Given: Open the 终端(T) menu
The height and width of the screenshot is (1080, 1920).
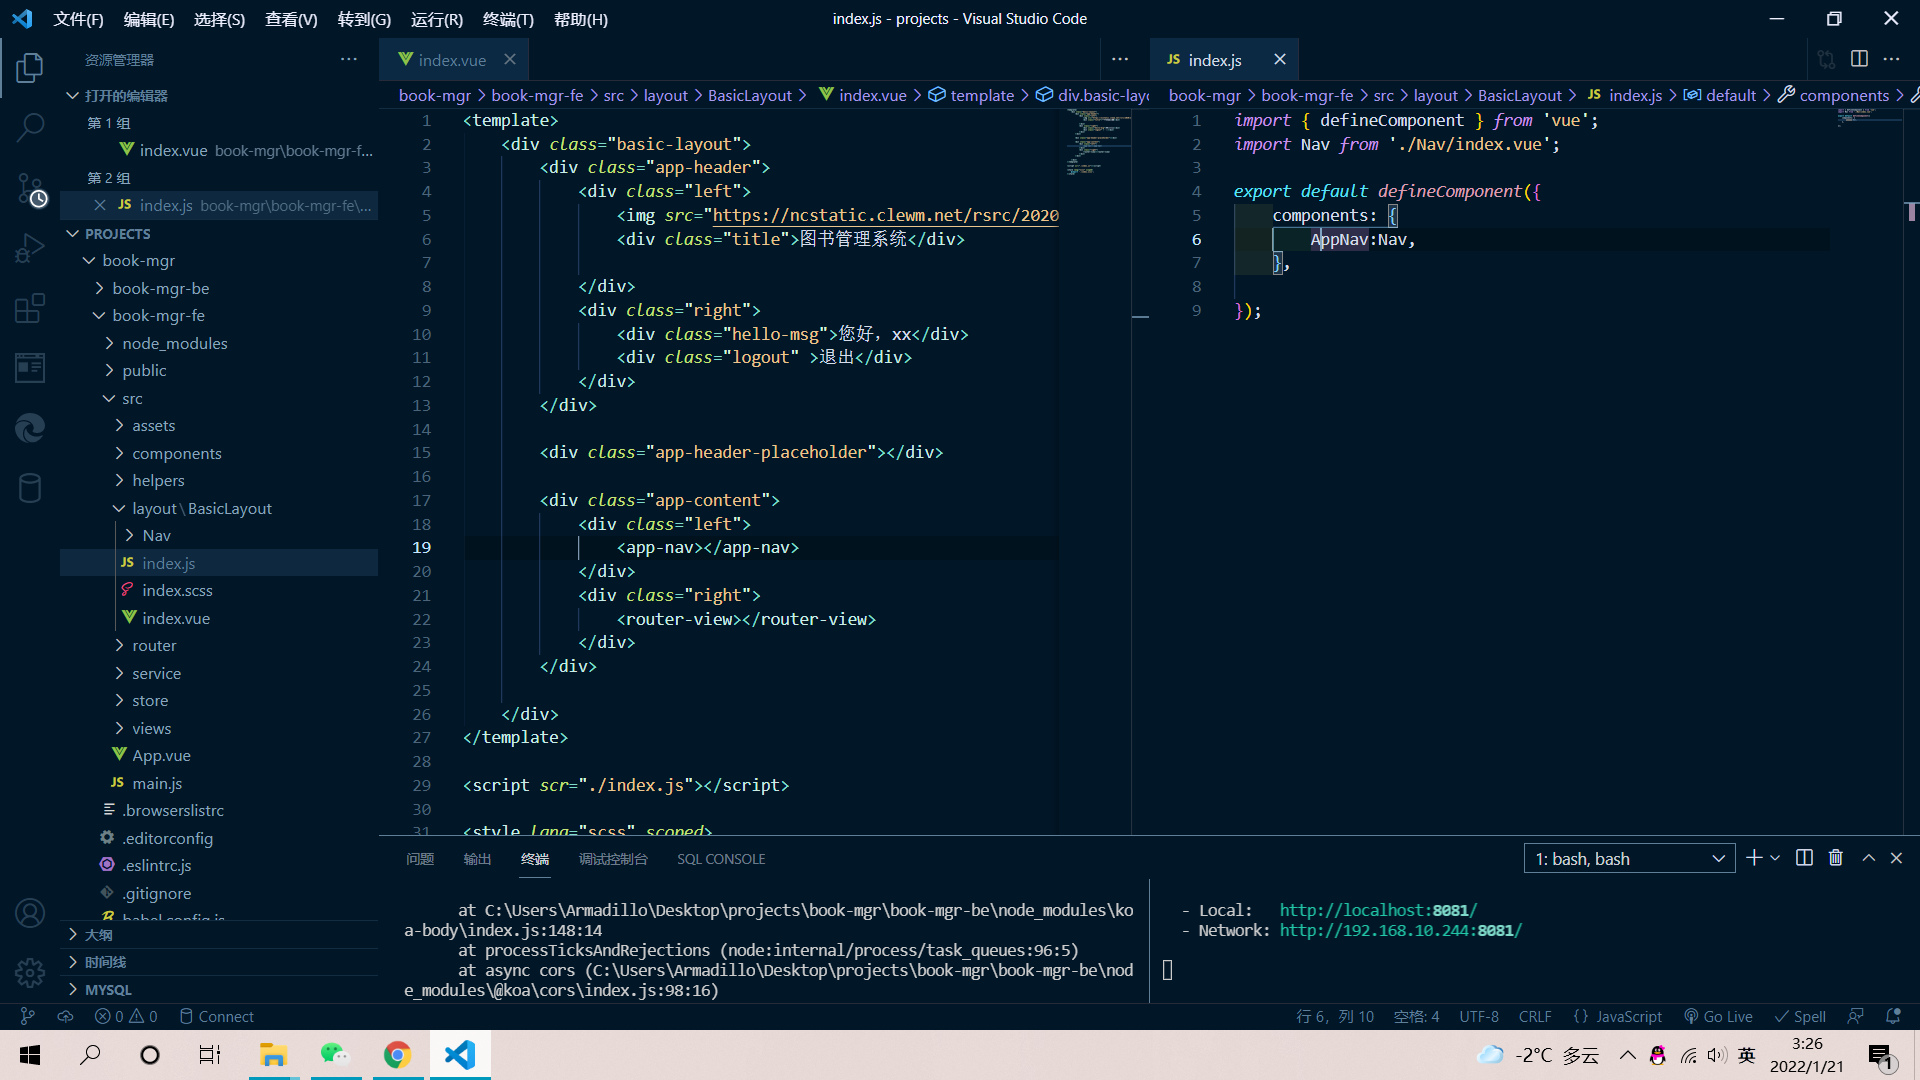Looking at the screenshot, I should click(x=508, y=19).
